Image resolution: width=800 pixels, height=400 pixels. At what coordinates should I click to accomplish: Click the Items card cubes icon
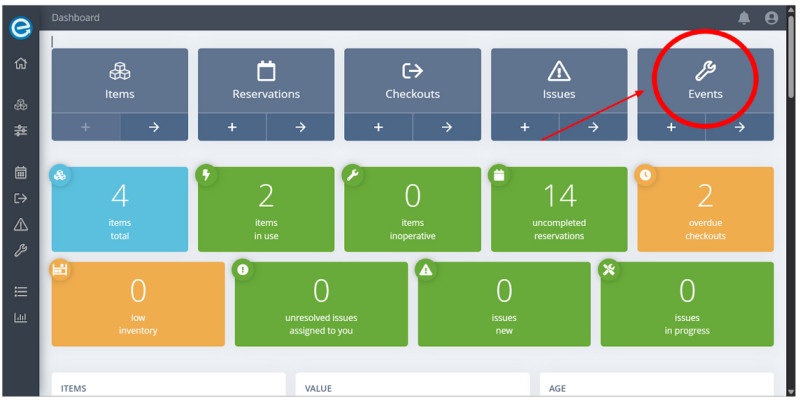(x=120, y=71)
